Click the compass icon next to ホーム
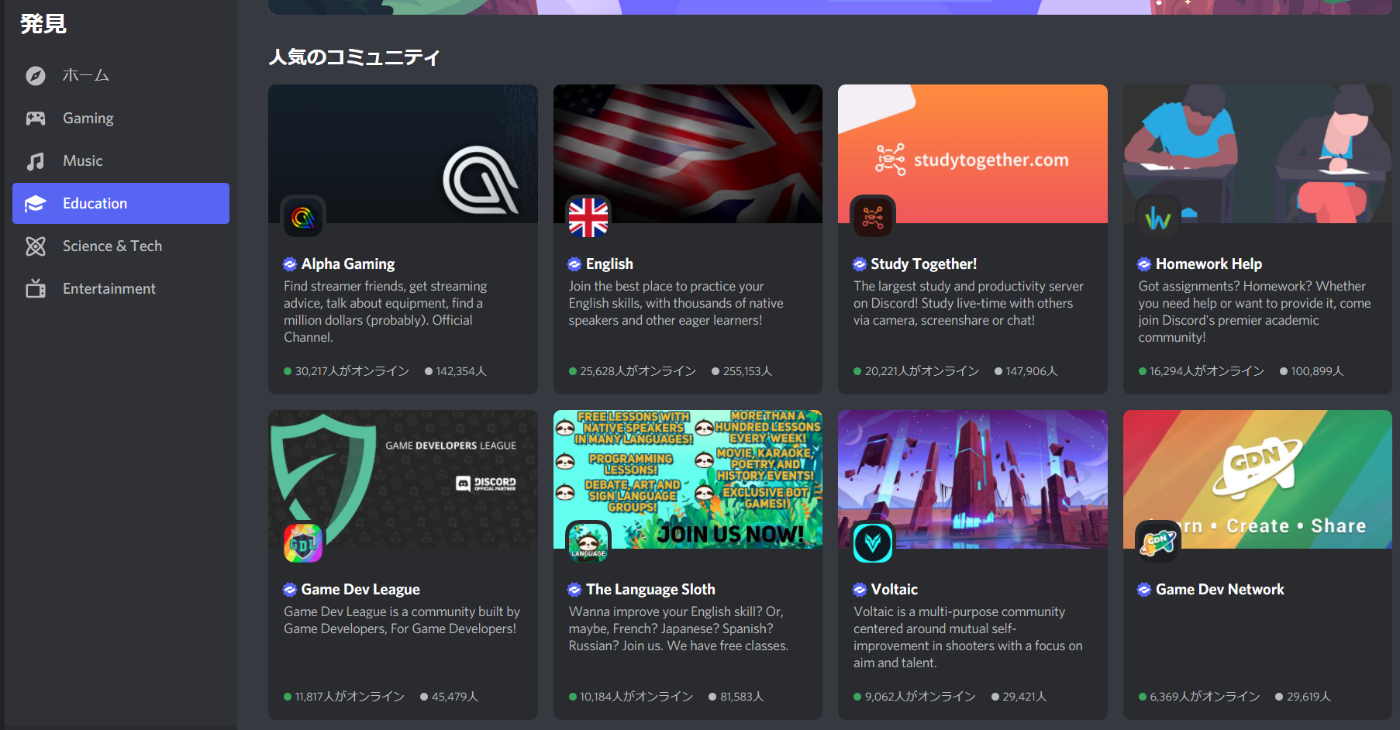Image resolution: width=1400 pixels, height=730 pixels. coord(36,75)
